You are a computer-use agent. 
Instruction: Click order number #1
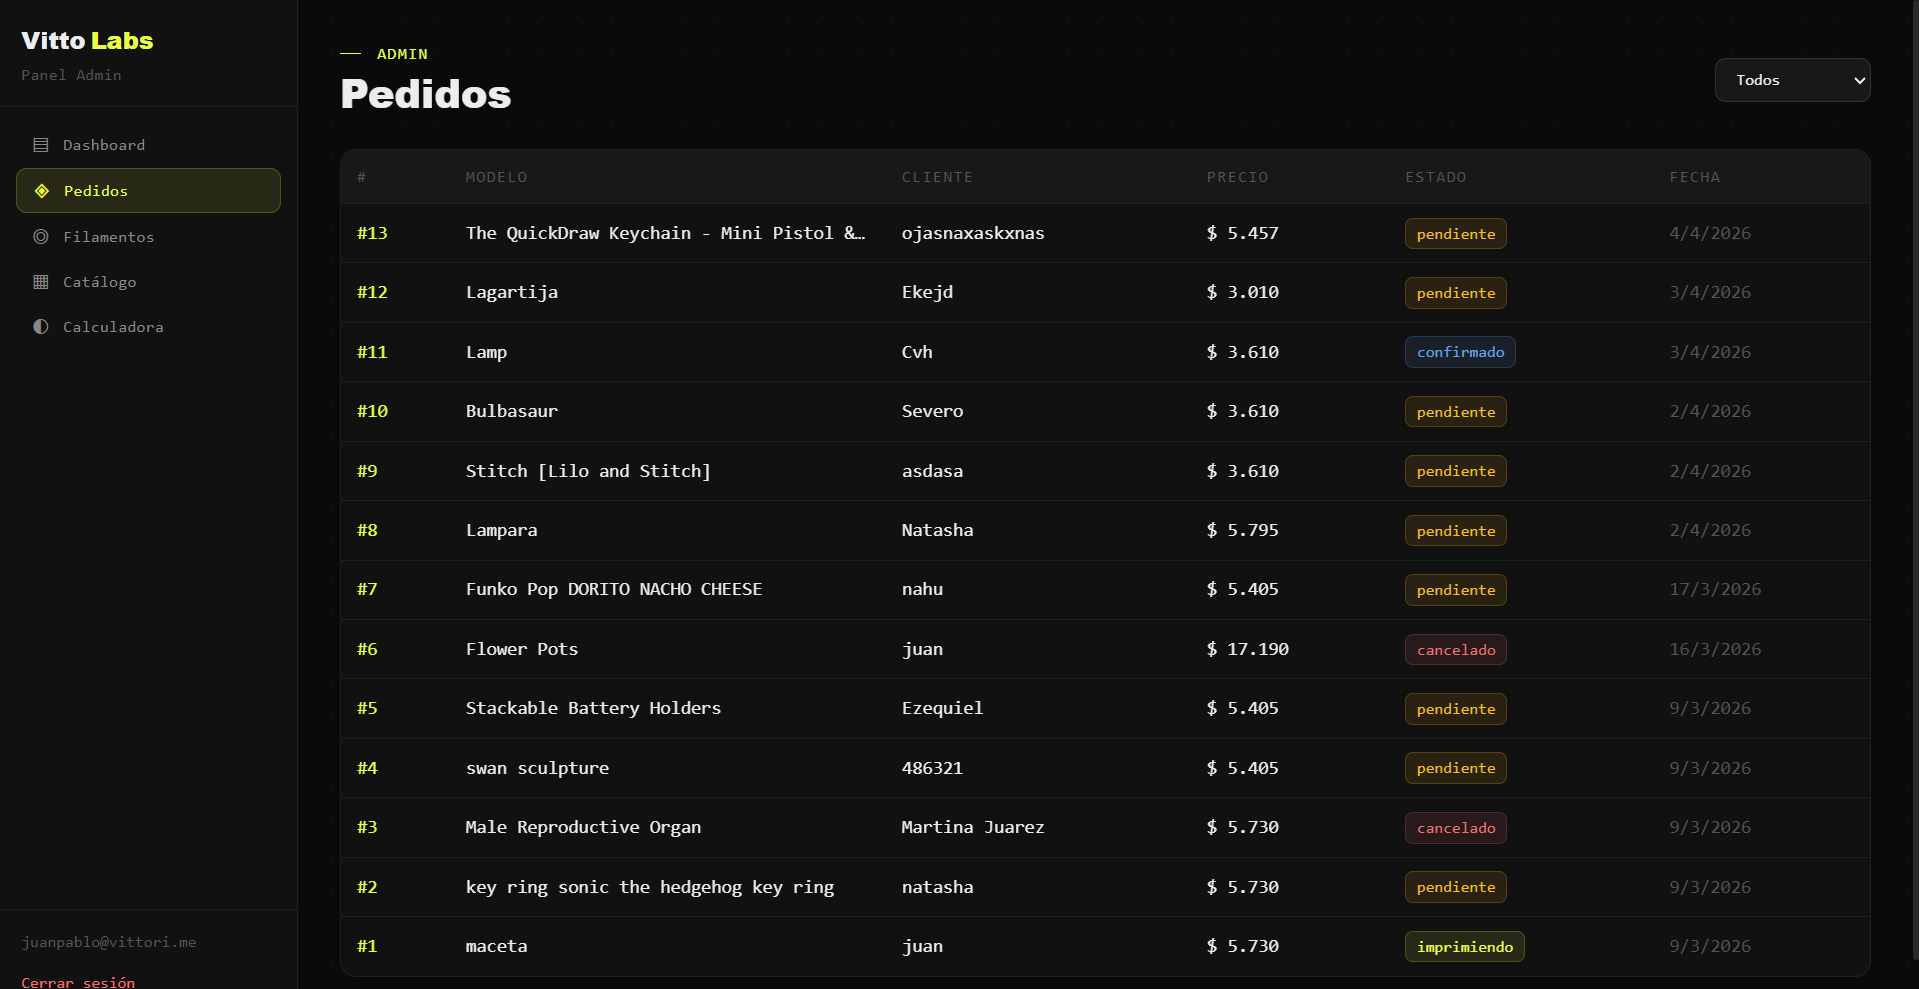coord(367,946)
